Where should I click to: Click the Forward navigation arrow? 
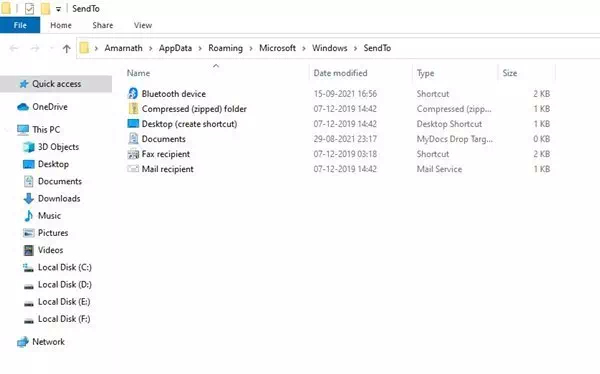tap(35, 48)
